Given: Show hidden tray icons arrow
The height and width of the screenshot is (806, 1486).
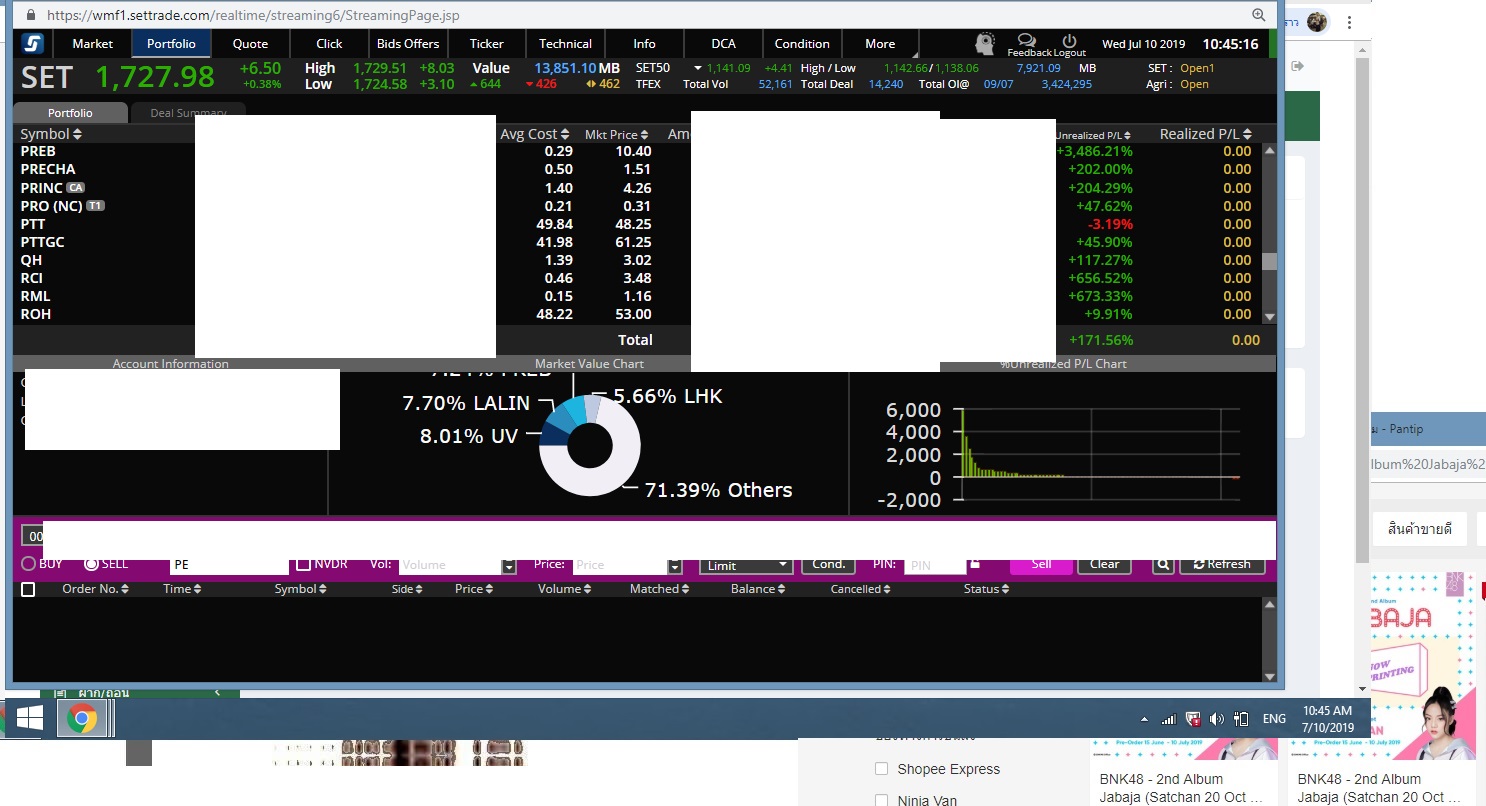Looking at the screenshot, I should 1144,719.
